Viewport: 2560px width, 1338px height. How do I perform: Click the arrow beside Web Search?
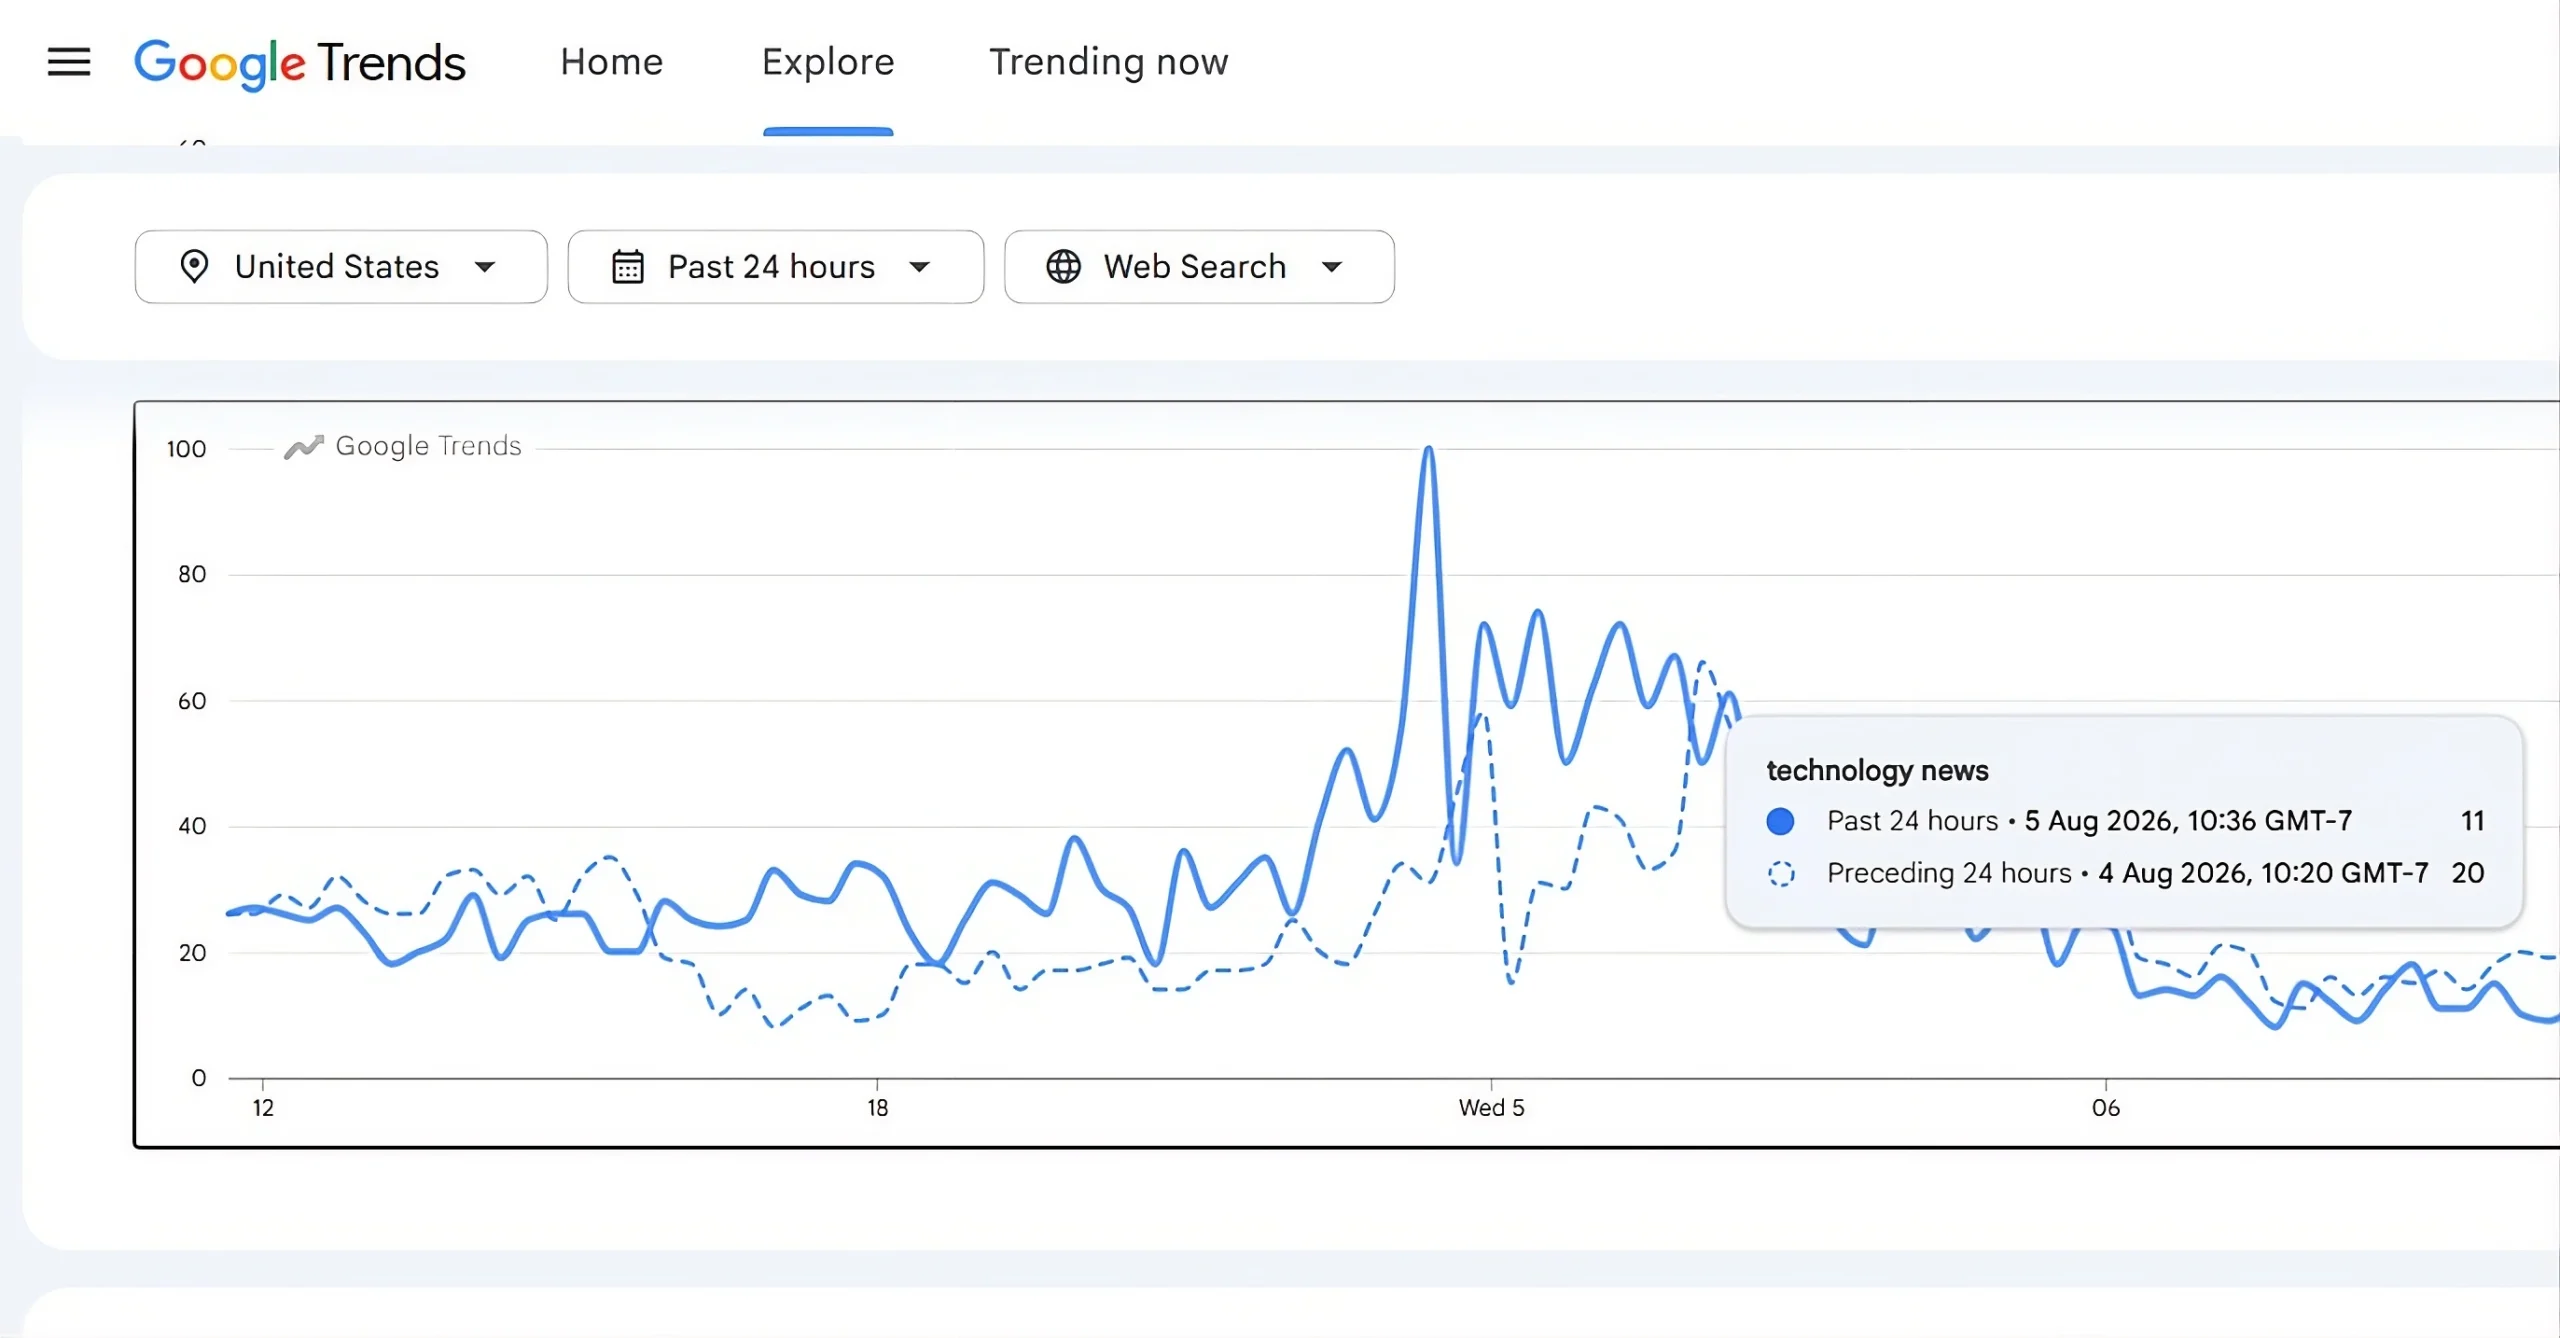click(x=1332, y=268)
